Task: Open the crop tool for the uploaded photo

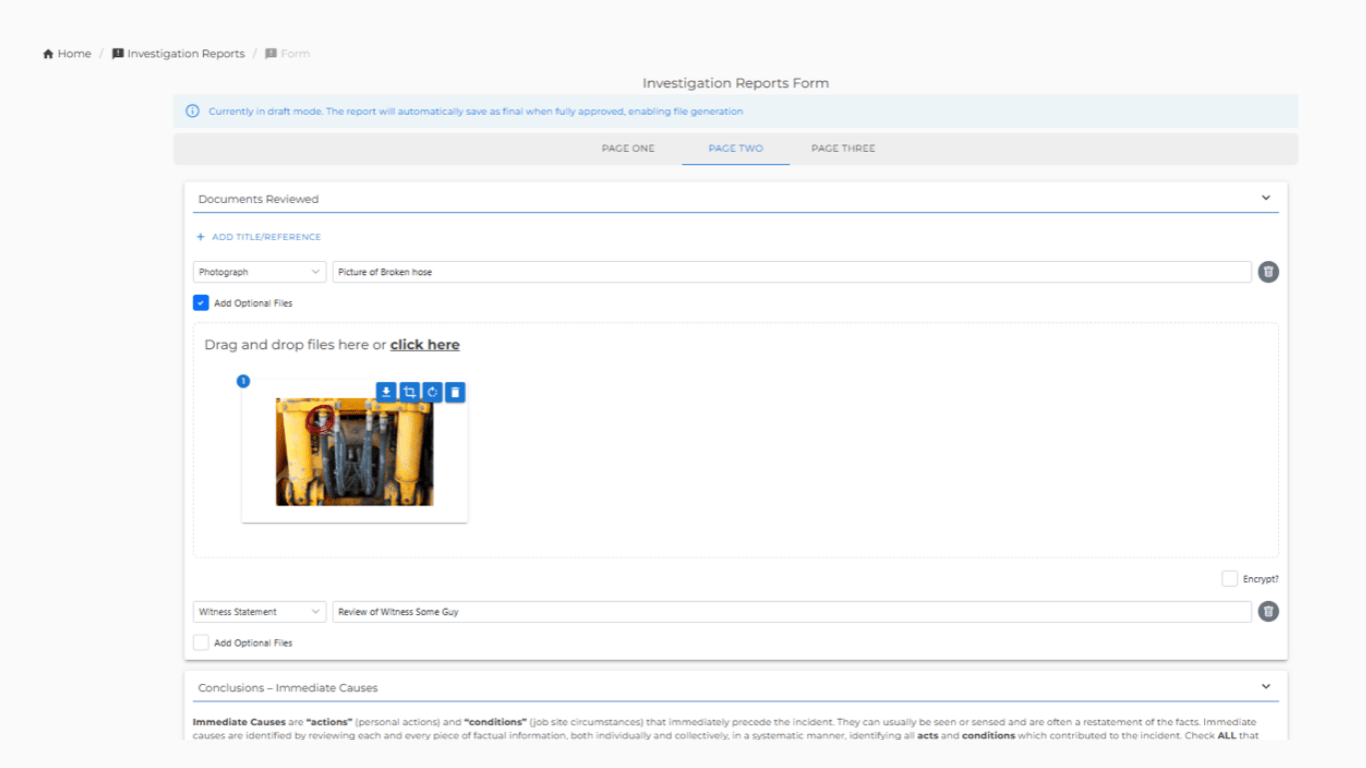Action: click(410, 392)
